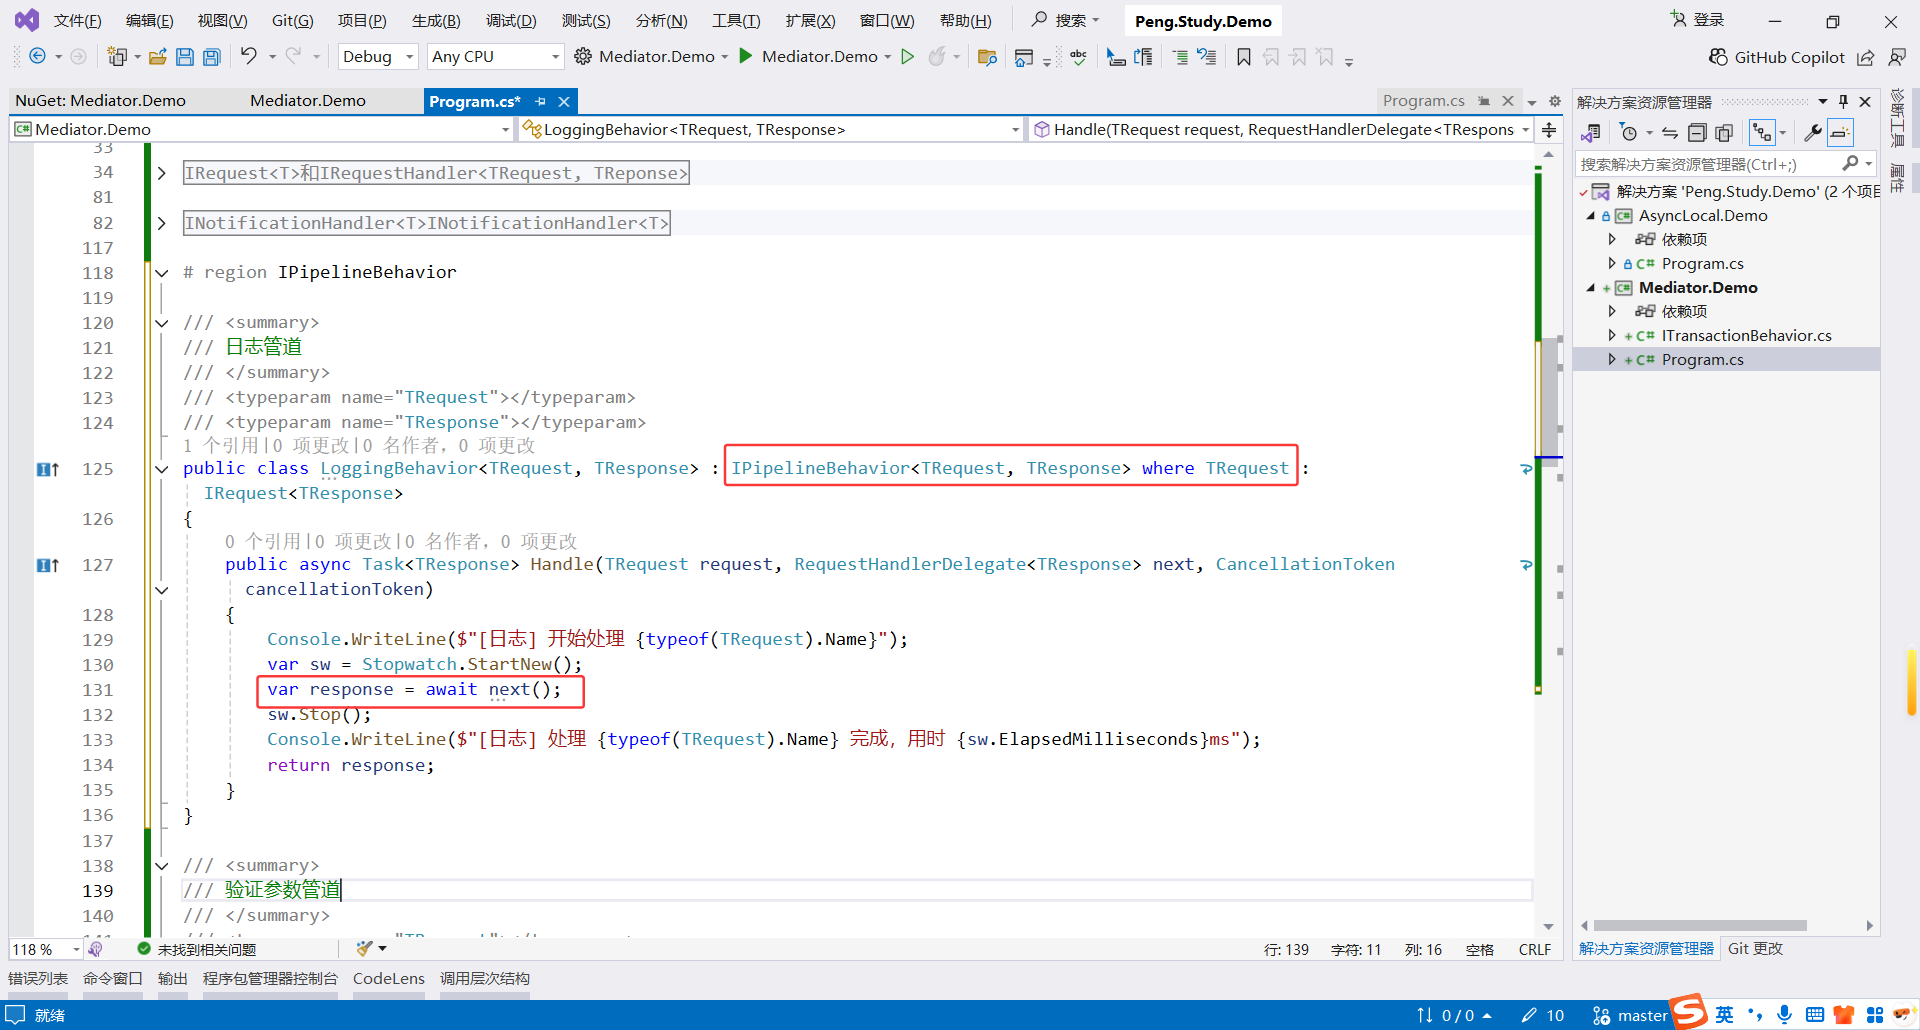Viewport: 1920px width, 1030px height.
Task: Click the spell checker abc icon
Action: pos(1078,57)
